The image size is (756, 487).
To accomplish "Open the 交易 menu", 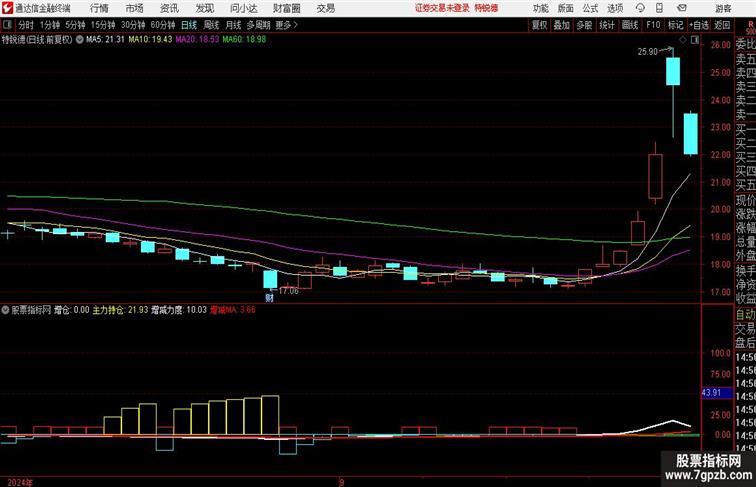I will coord(325,8).
